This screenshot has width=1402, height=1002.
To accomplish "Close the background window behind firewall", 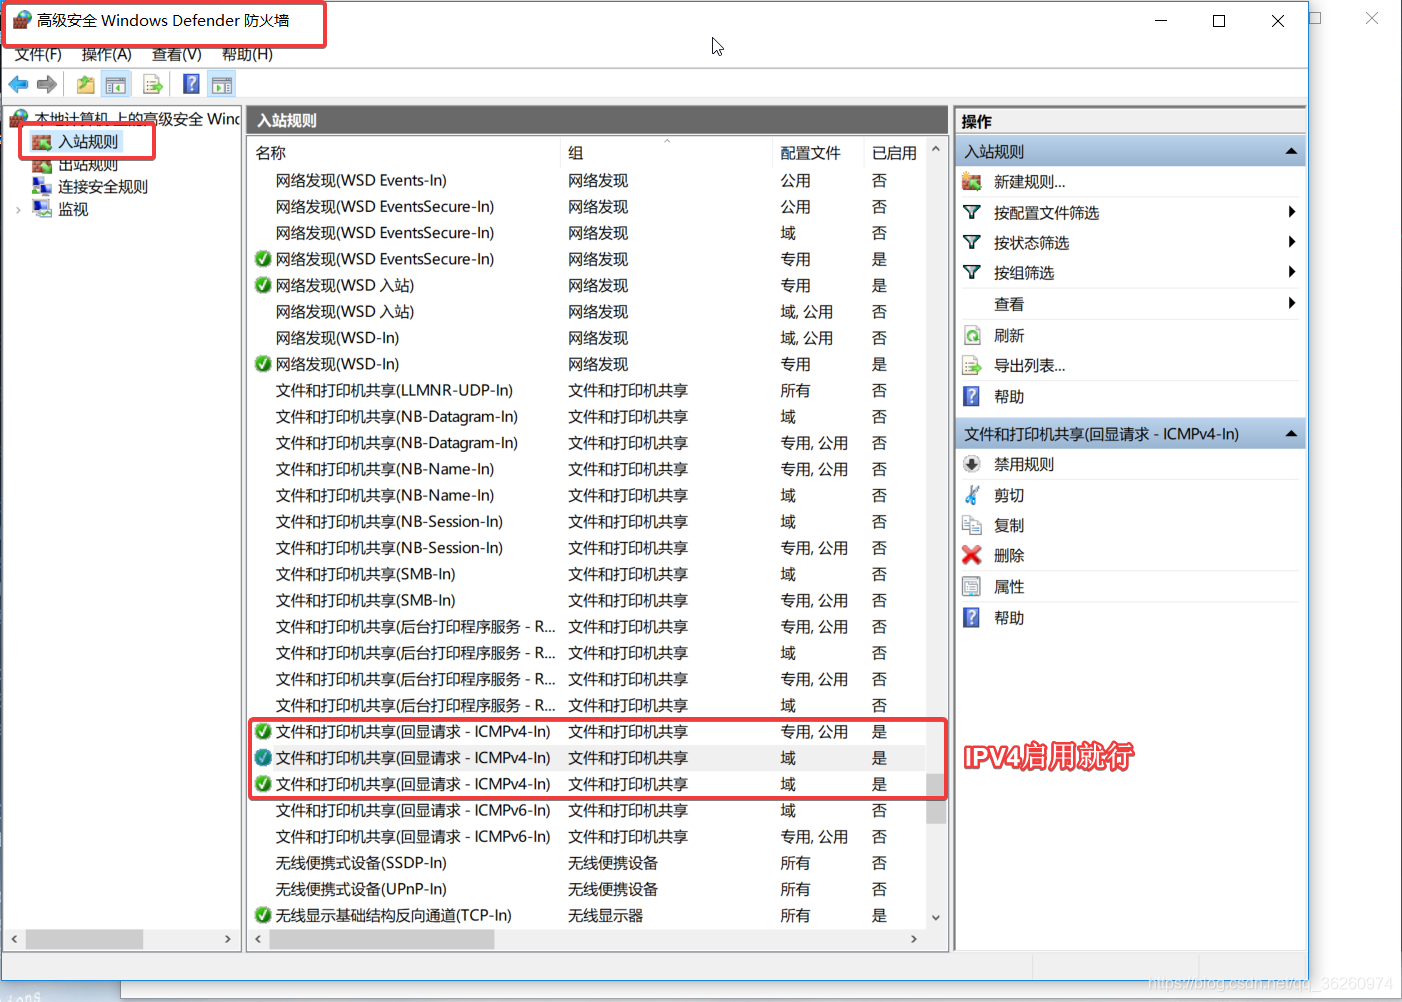I will click(x=1372, y=18).
